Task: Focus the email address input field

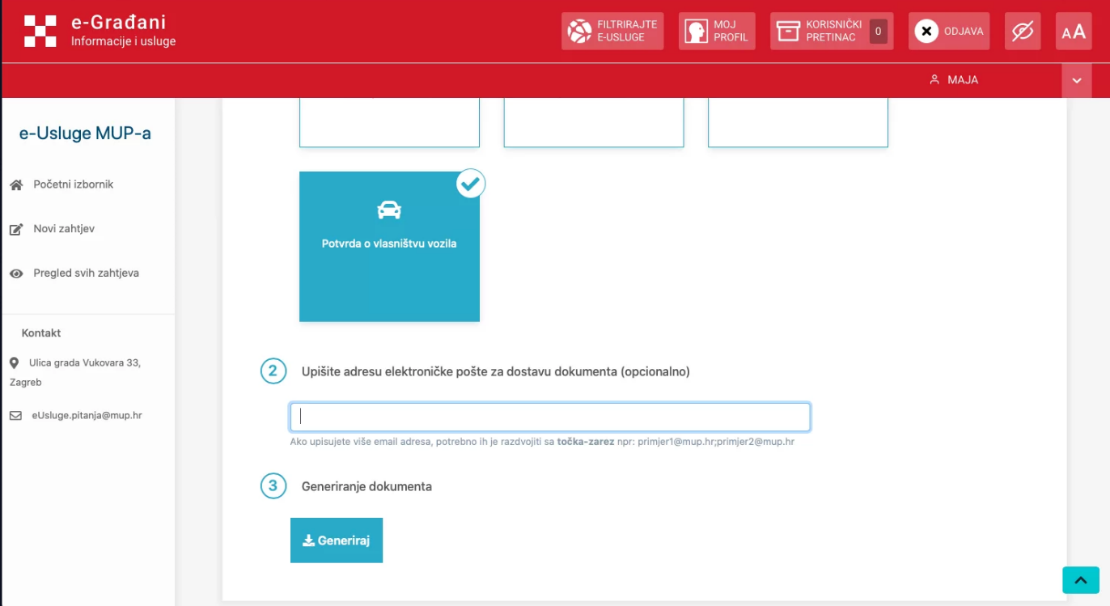Action: [549, 417]
